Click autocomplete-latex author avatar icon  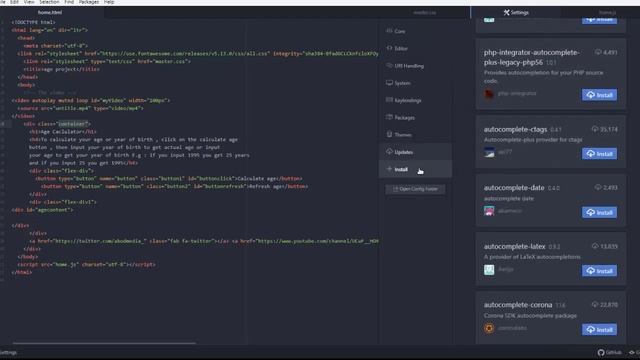[489, 270]
